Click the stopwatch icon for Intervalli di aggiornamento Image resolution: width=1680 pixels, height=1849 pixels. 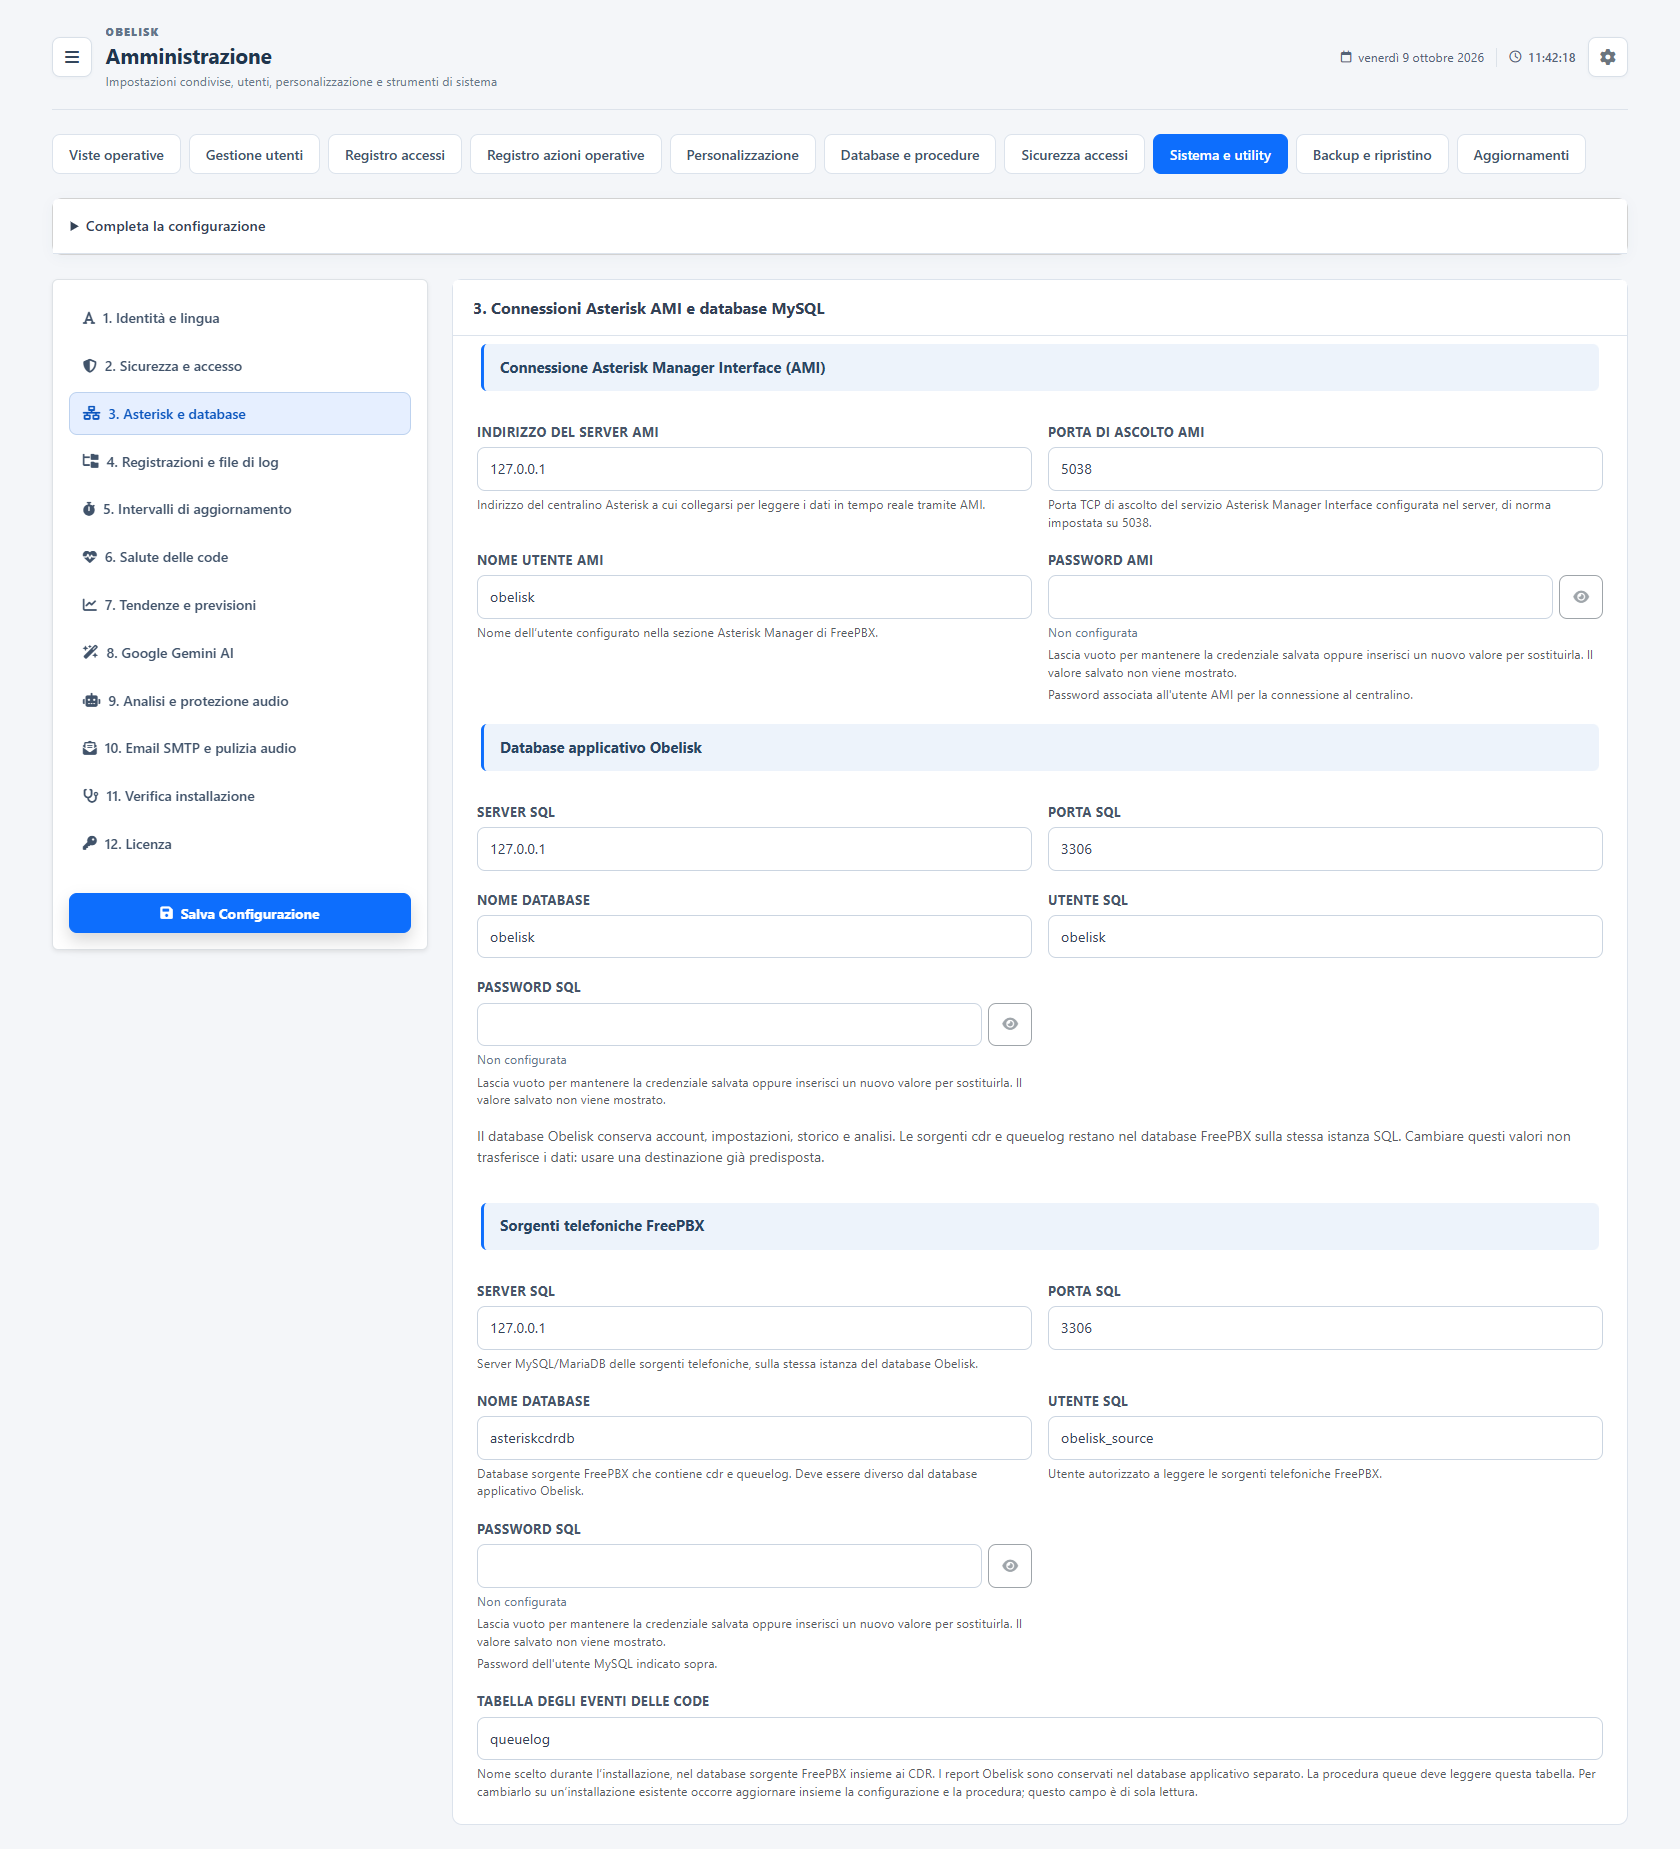click(89, 509)
